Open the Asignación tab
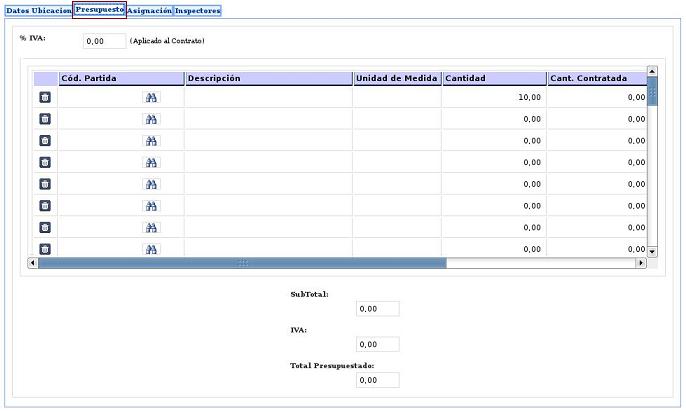This screenshot has width=686, height=412. [149, 10]
